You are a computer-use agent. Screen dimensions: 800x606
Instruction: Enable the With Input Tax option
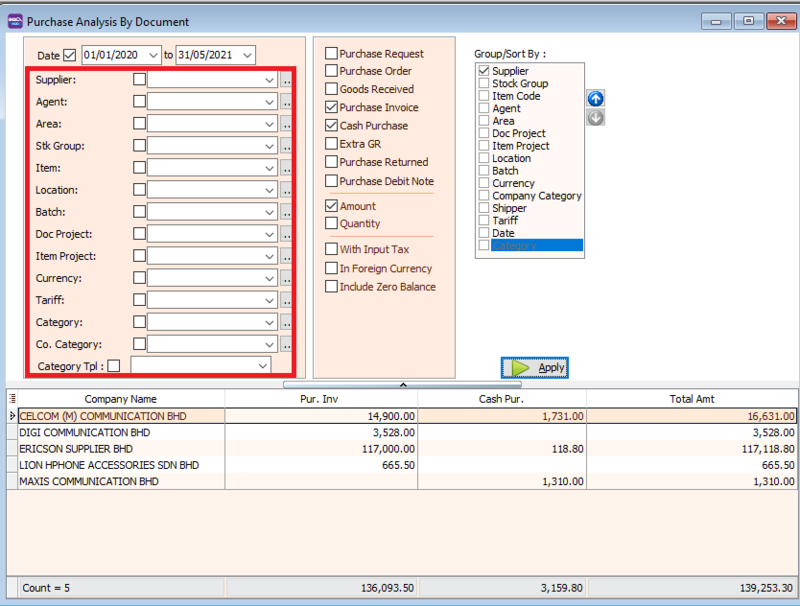330,249
